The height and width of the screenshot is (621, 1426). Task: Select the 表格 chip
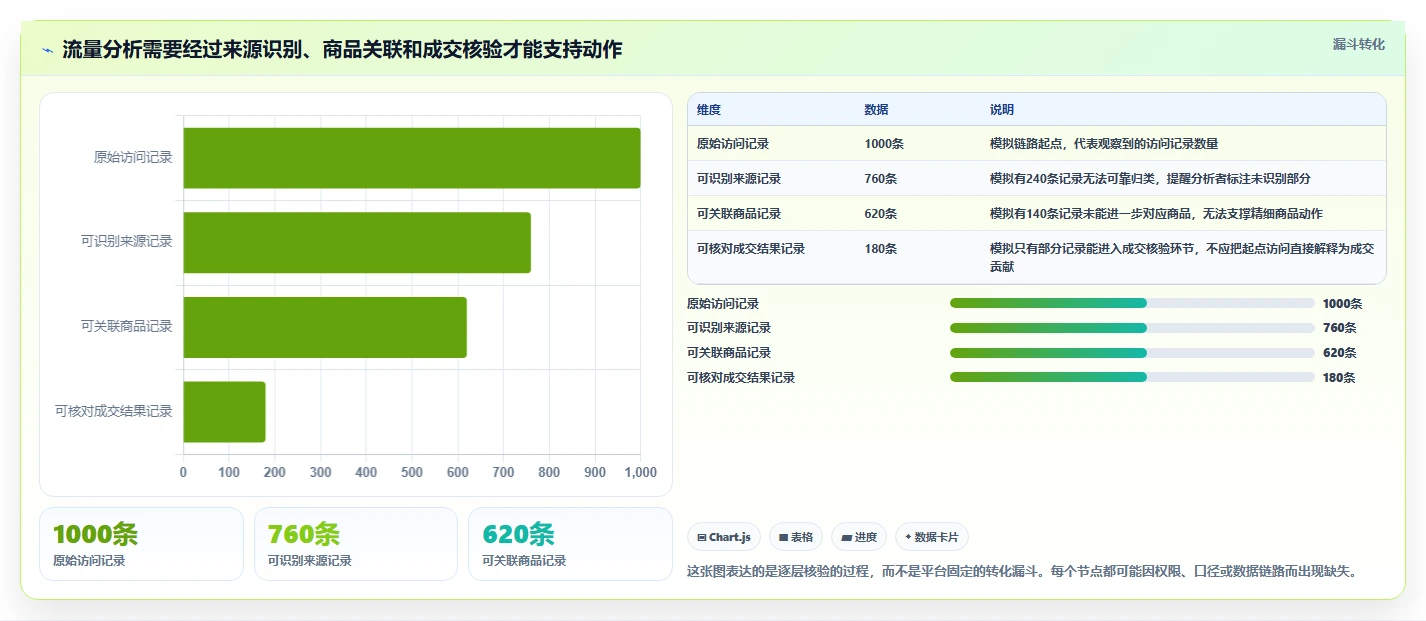click(796, 537)
